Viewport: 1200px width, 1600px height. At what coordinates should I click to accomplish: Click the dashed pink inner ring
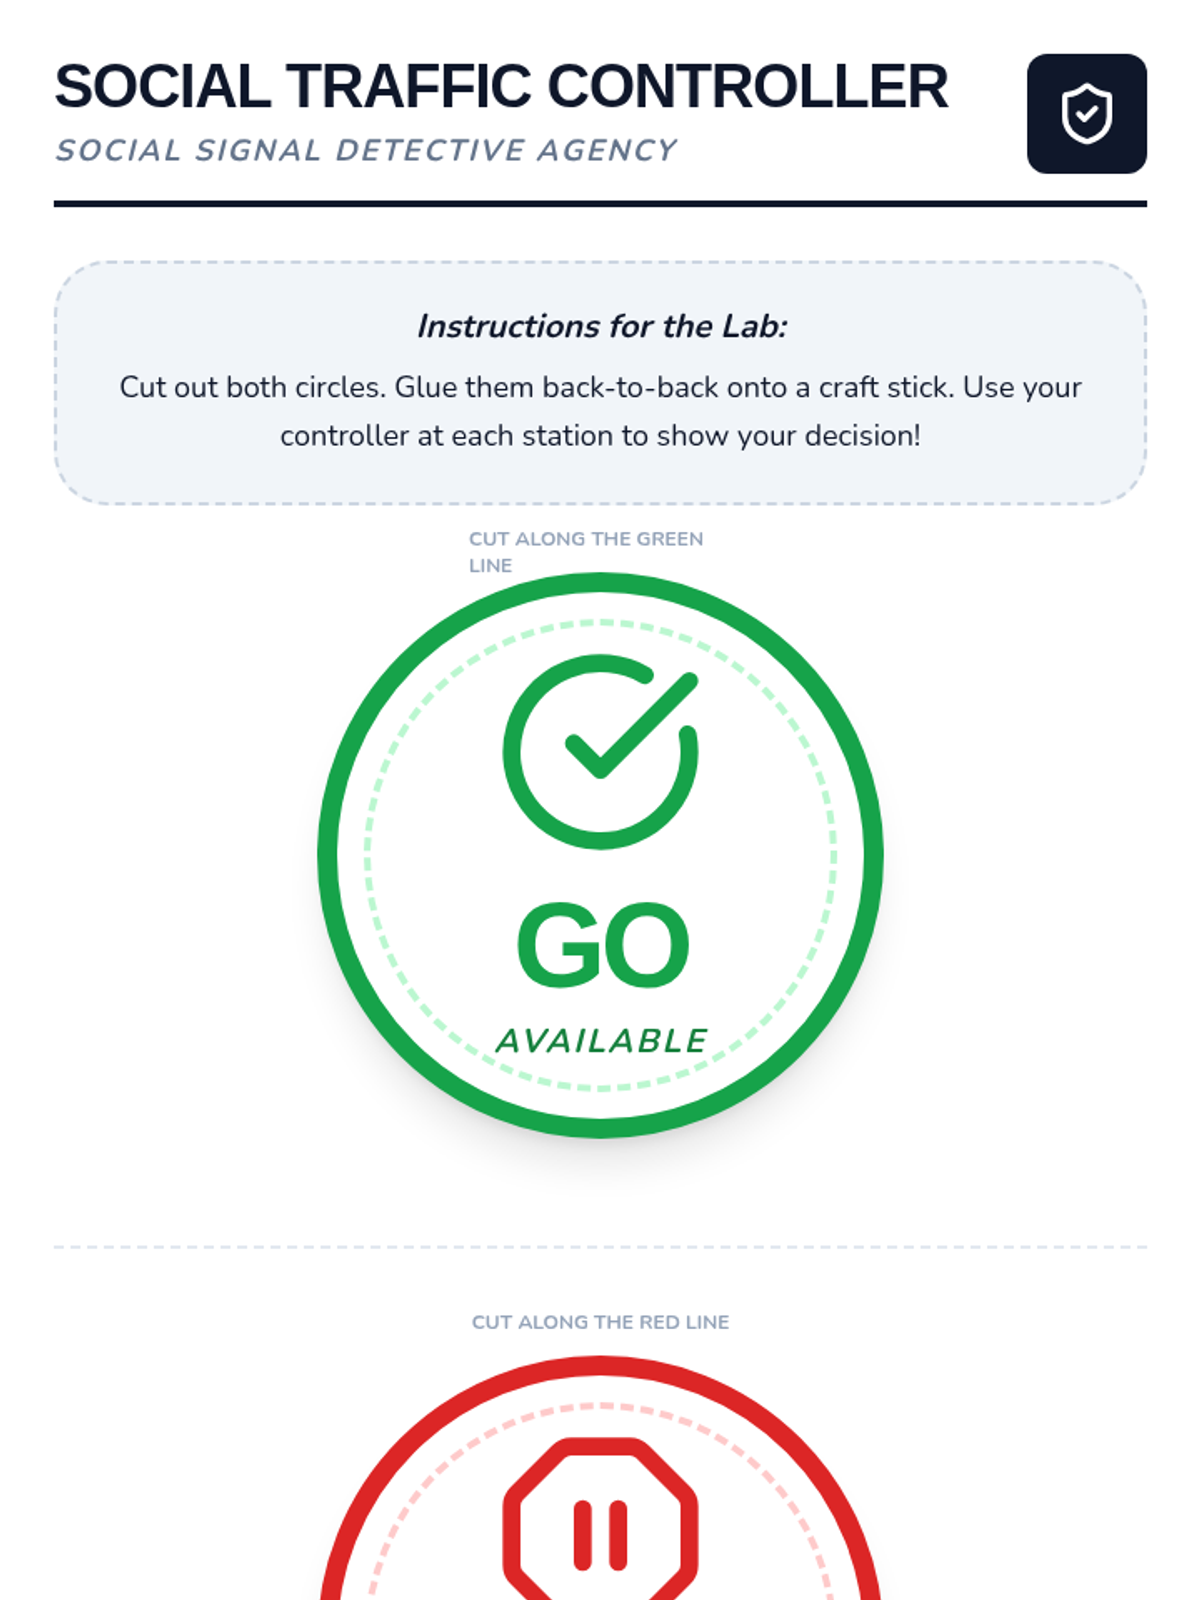click(600, 1406)
